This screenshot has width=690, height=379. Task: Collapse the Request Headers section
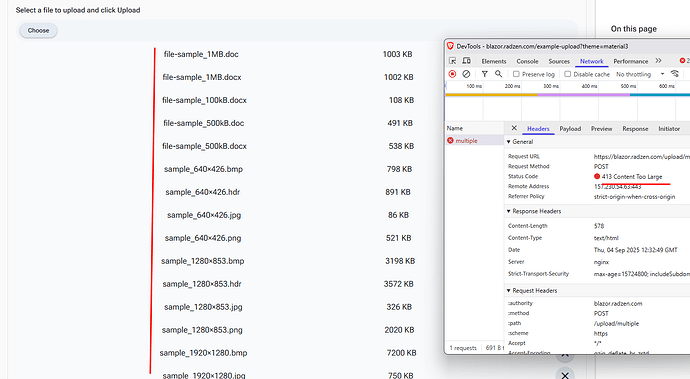(x=532, y=291)
